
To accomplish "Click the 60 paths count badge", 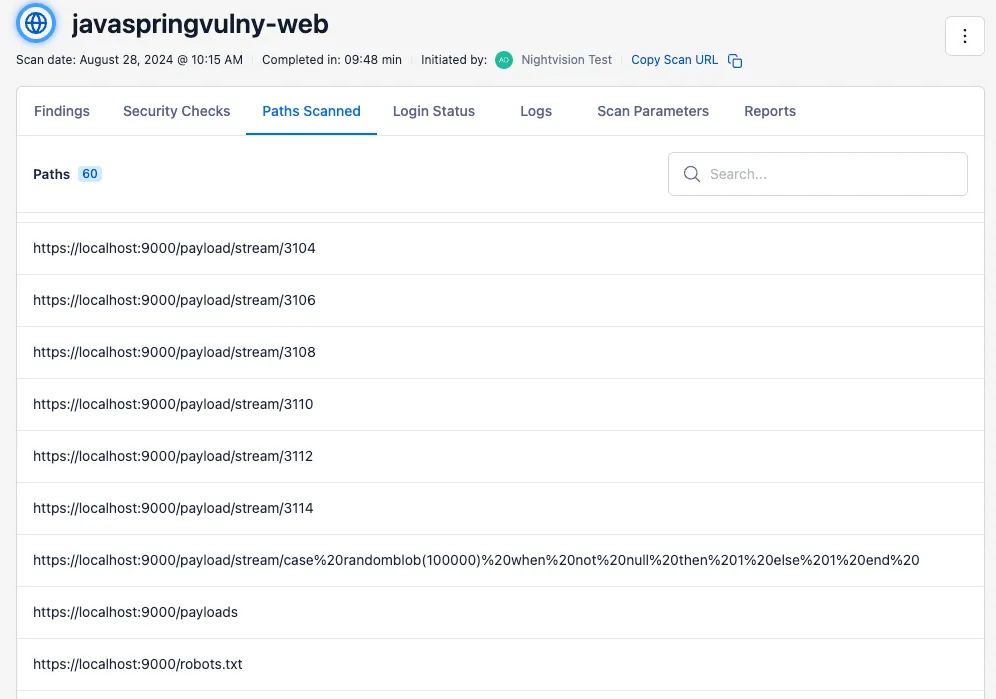I will [90, 174].
